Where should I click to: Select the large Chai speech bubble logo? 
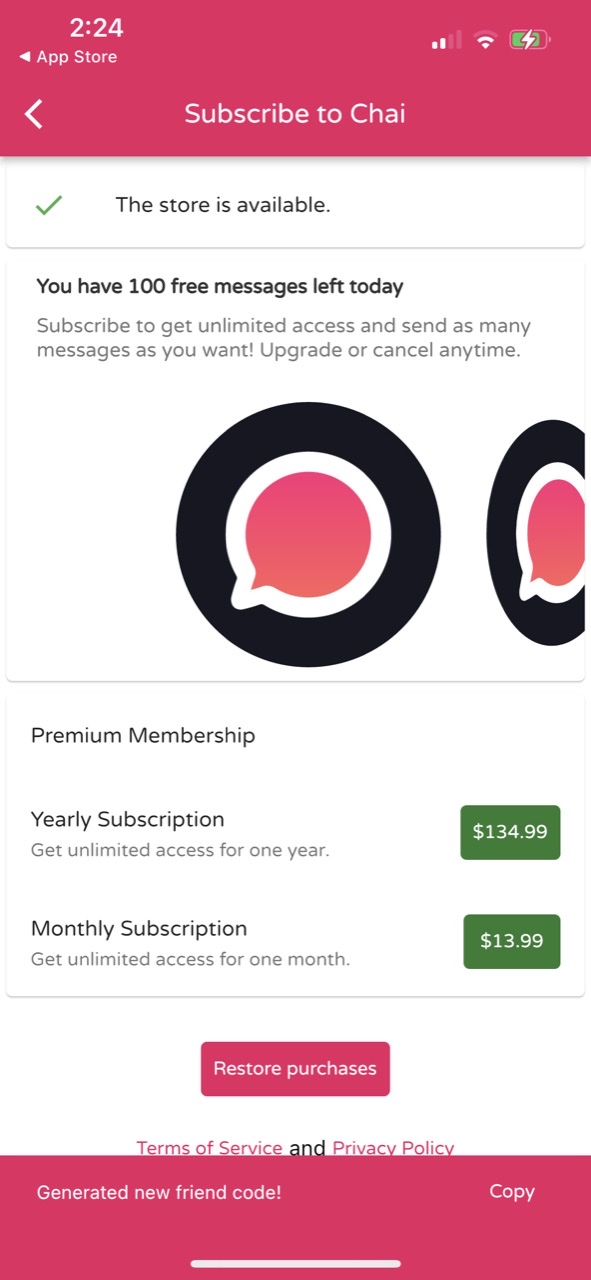coord(310,535)
